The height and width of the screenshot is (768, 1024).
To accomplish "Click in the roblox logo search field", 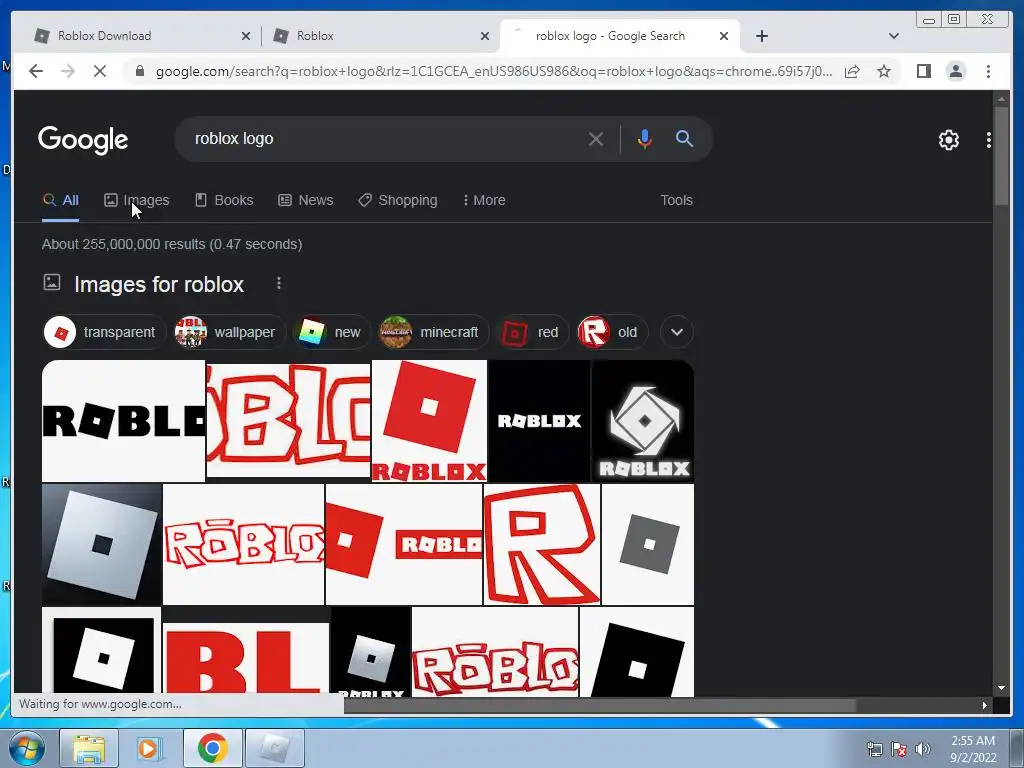I will coord(385,139).
